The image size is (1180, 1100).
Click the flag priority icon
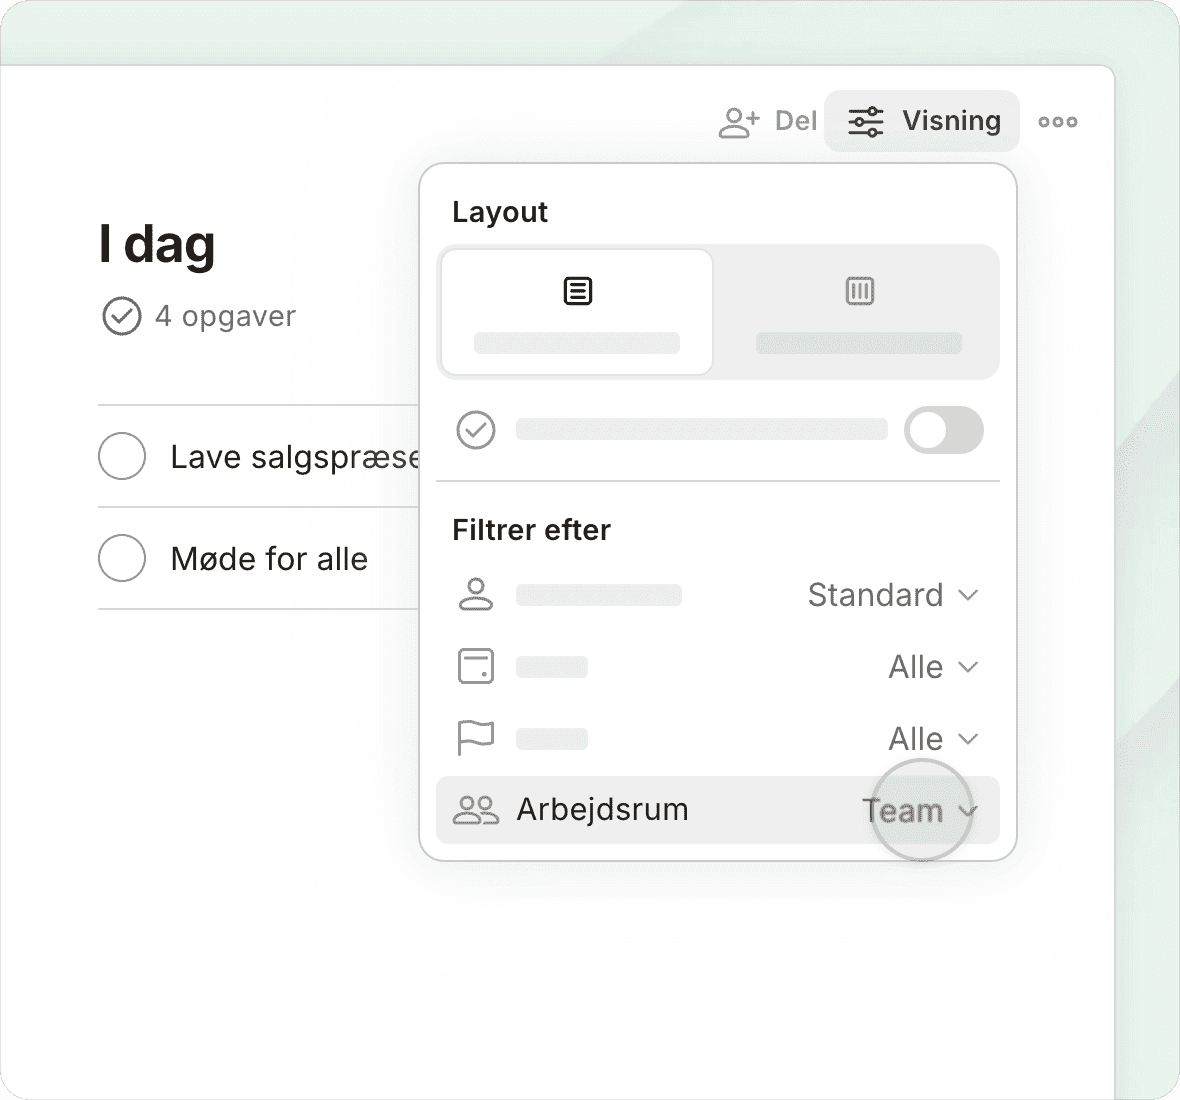click(475, 739)
